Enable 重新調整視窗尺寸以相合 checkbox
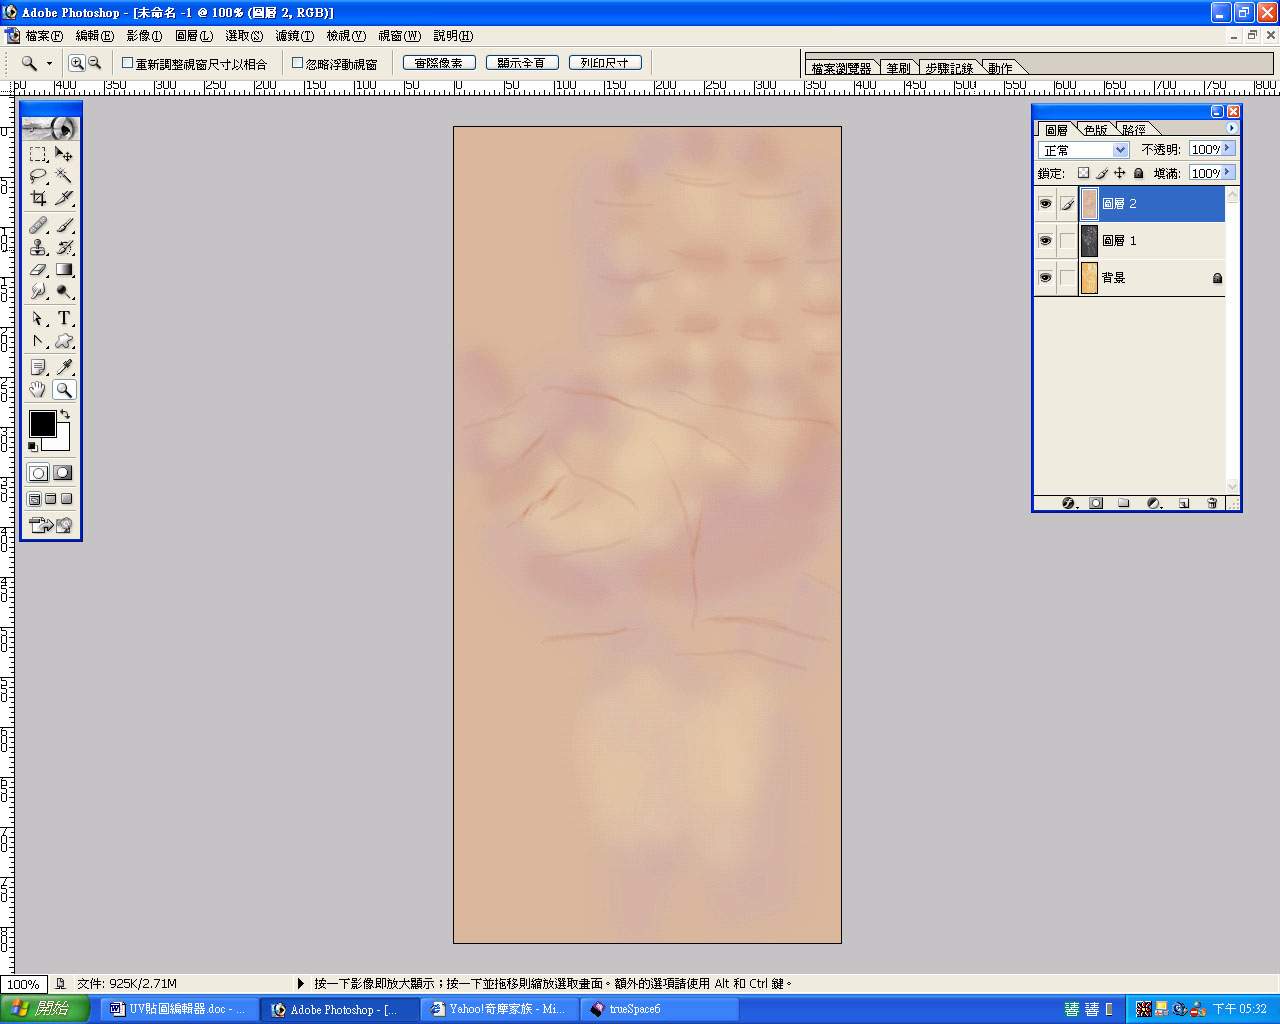Screen dimensions: 1280x1024 [128, 63]
